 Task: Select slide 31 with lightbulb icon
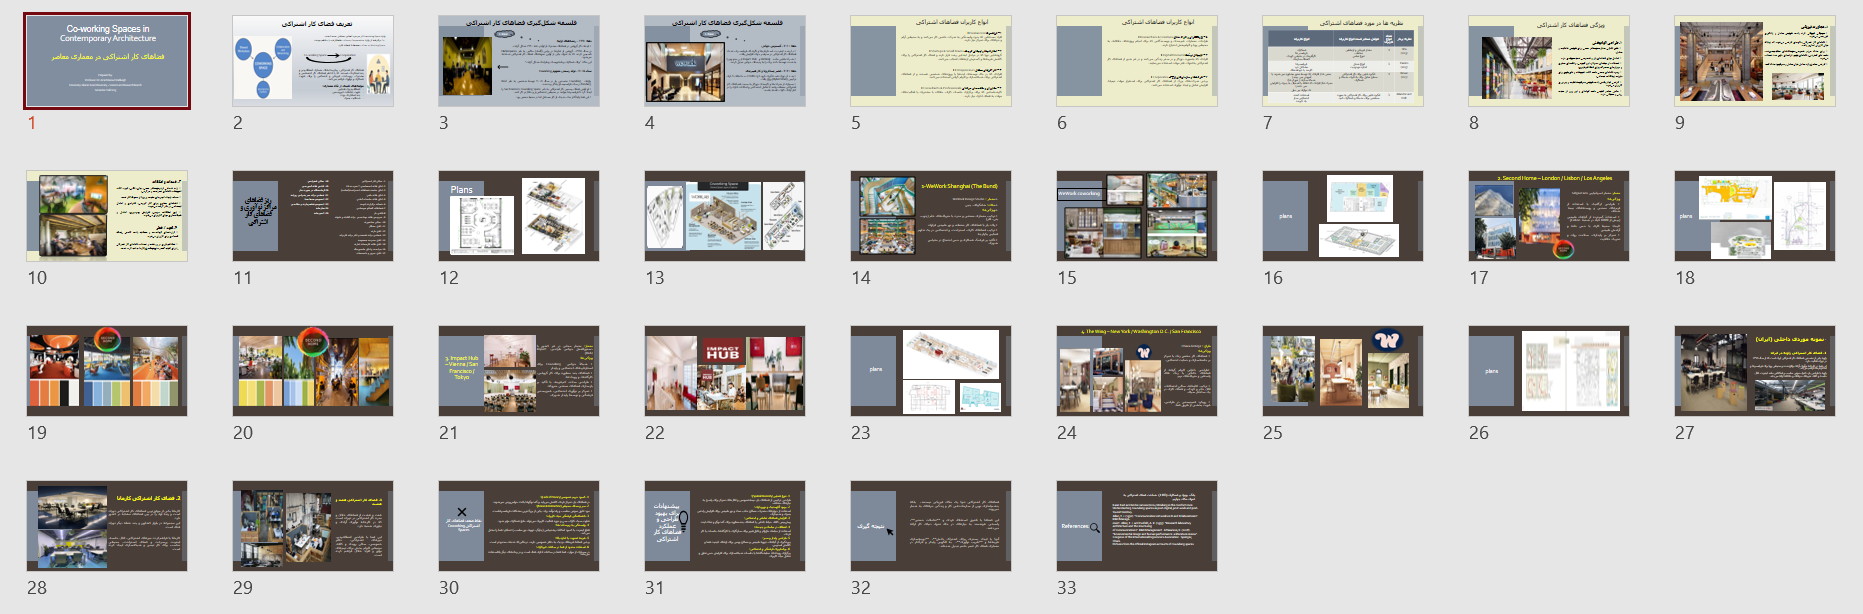pos(725,526)
